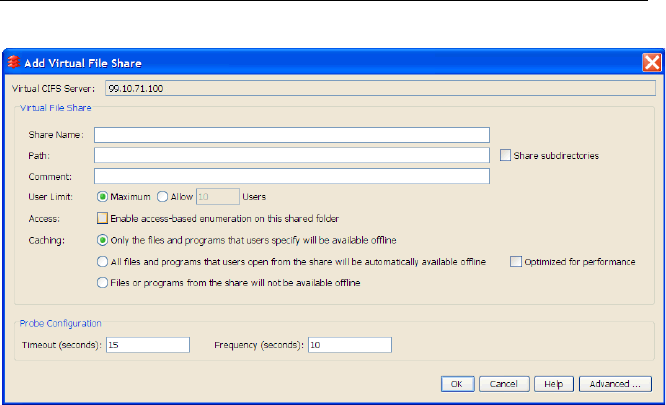
Task: Click the Comment text field
Action: tap(292, 176)
